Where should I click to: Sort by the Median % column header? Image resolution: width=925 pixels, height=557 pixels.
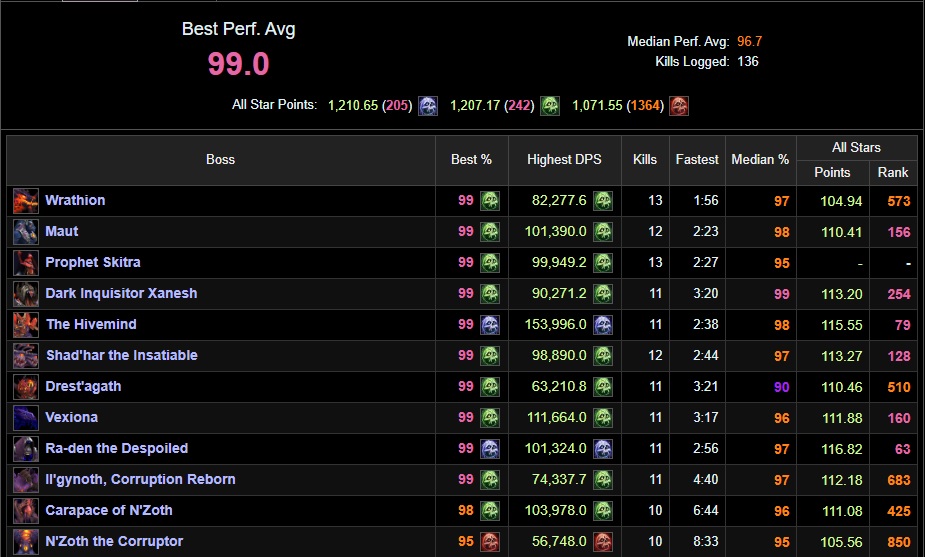pyautogui.click(x=760, y=160)
